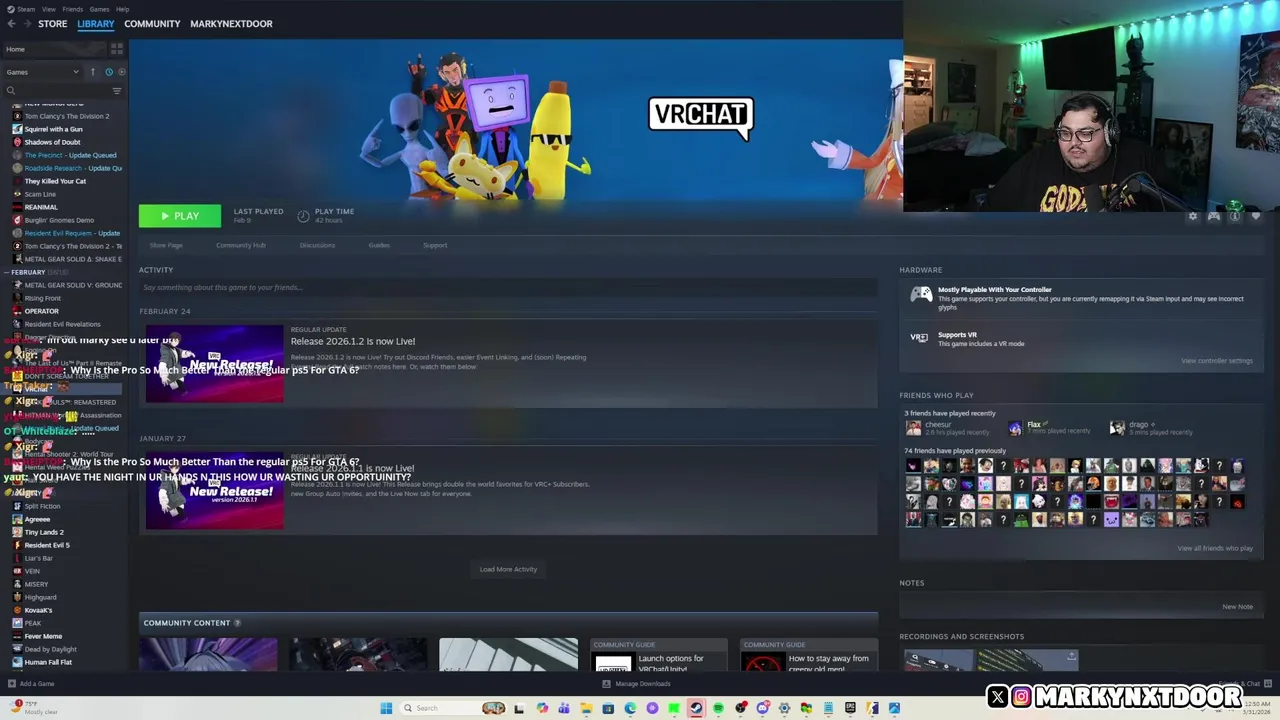The width and height of the screenshot is (1280, 720).
Task: Open February 24 New Release thumbnail
Action: [x=214, y=364]
